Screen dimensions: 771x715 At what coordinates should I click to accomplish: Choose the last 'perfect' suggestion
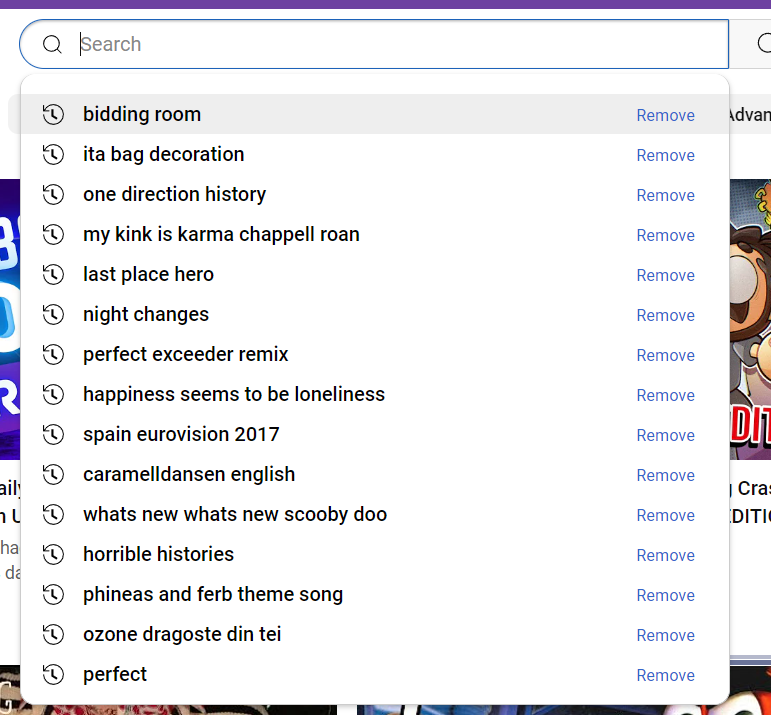pos(375,674)
